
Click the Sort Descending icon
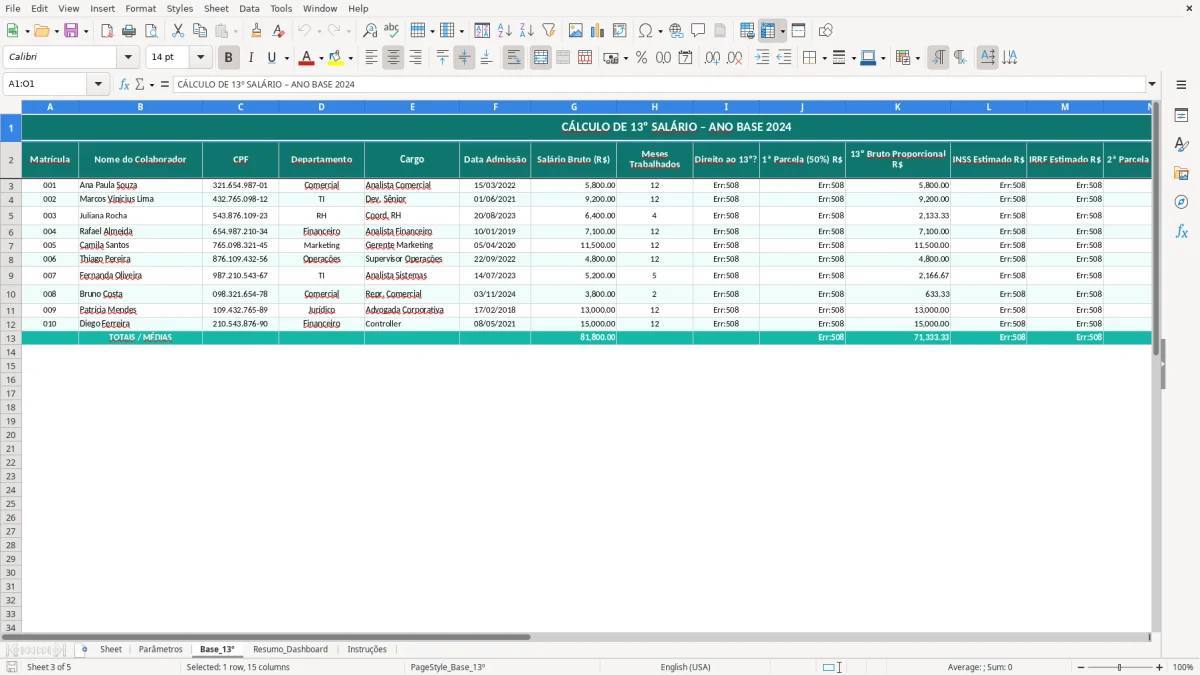(x=527, y=31)
